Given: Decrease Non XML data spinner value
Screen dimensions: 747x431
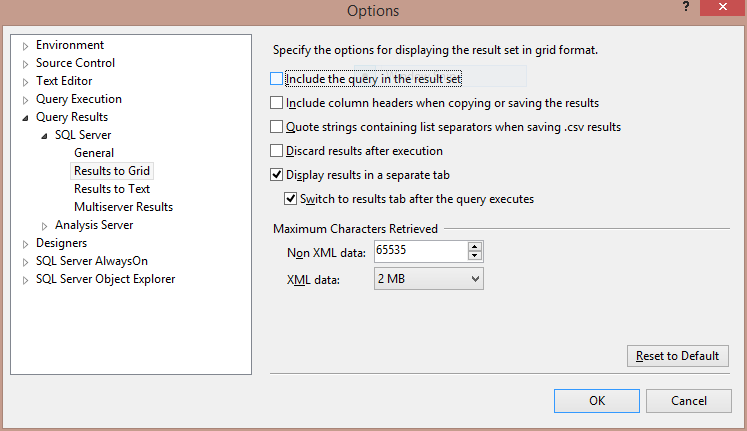Looking at the screenshot, I should tap(474, 256).
